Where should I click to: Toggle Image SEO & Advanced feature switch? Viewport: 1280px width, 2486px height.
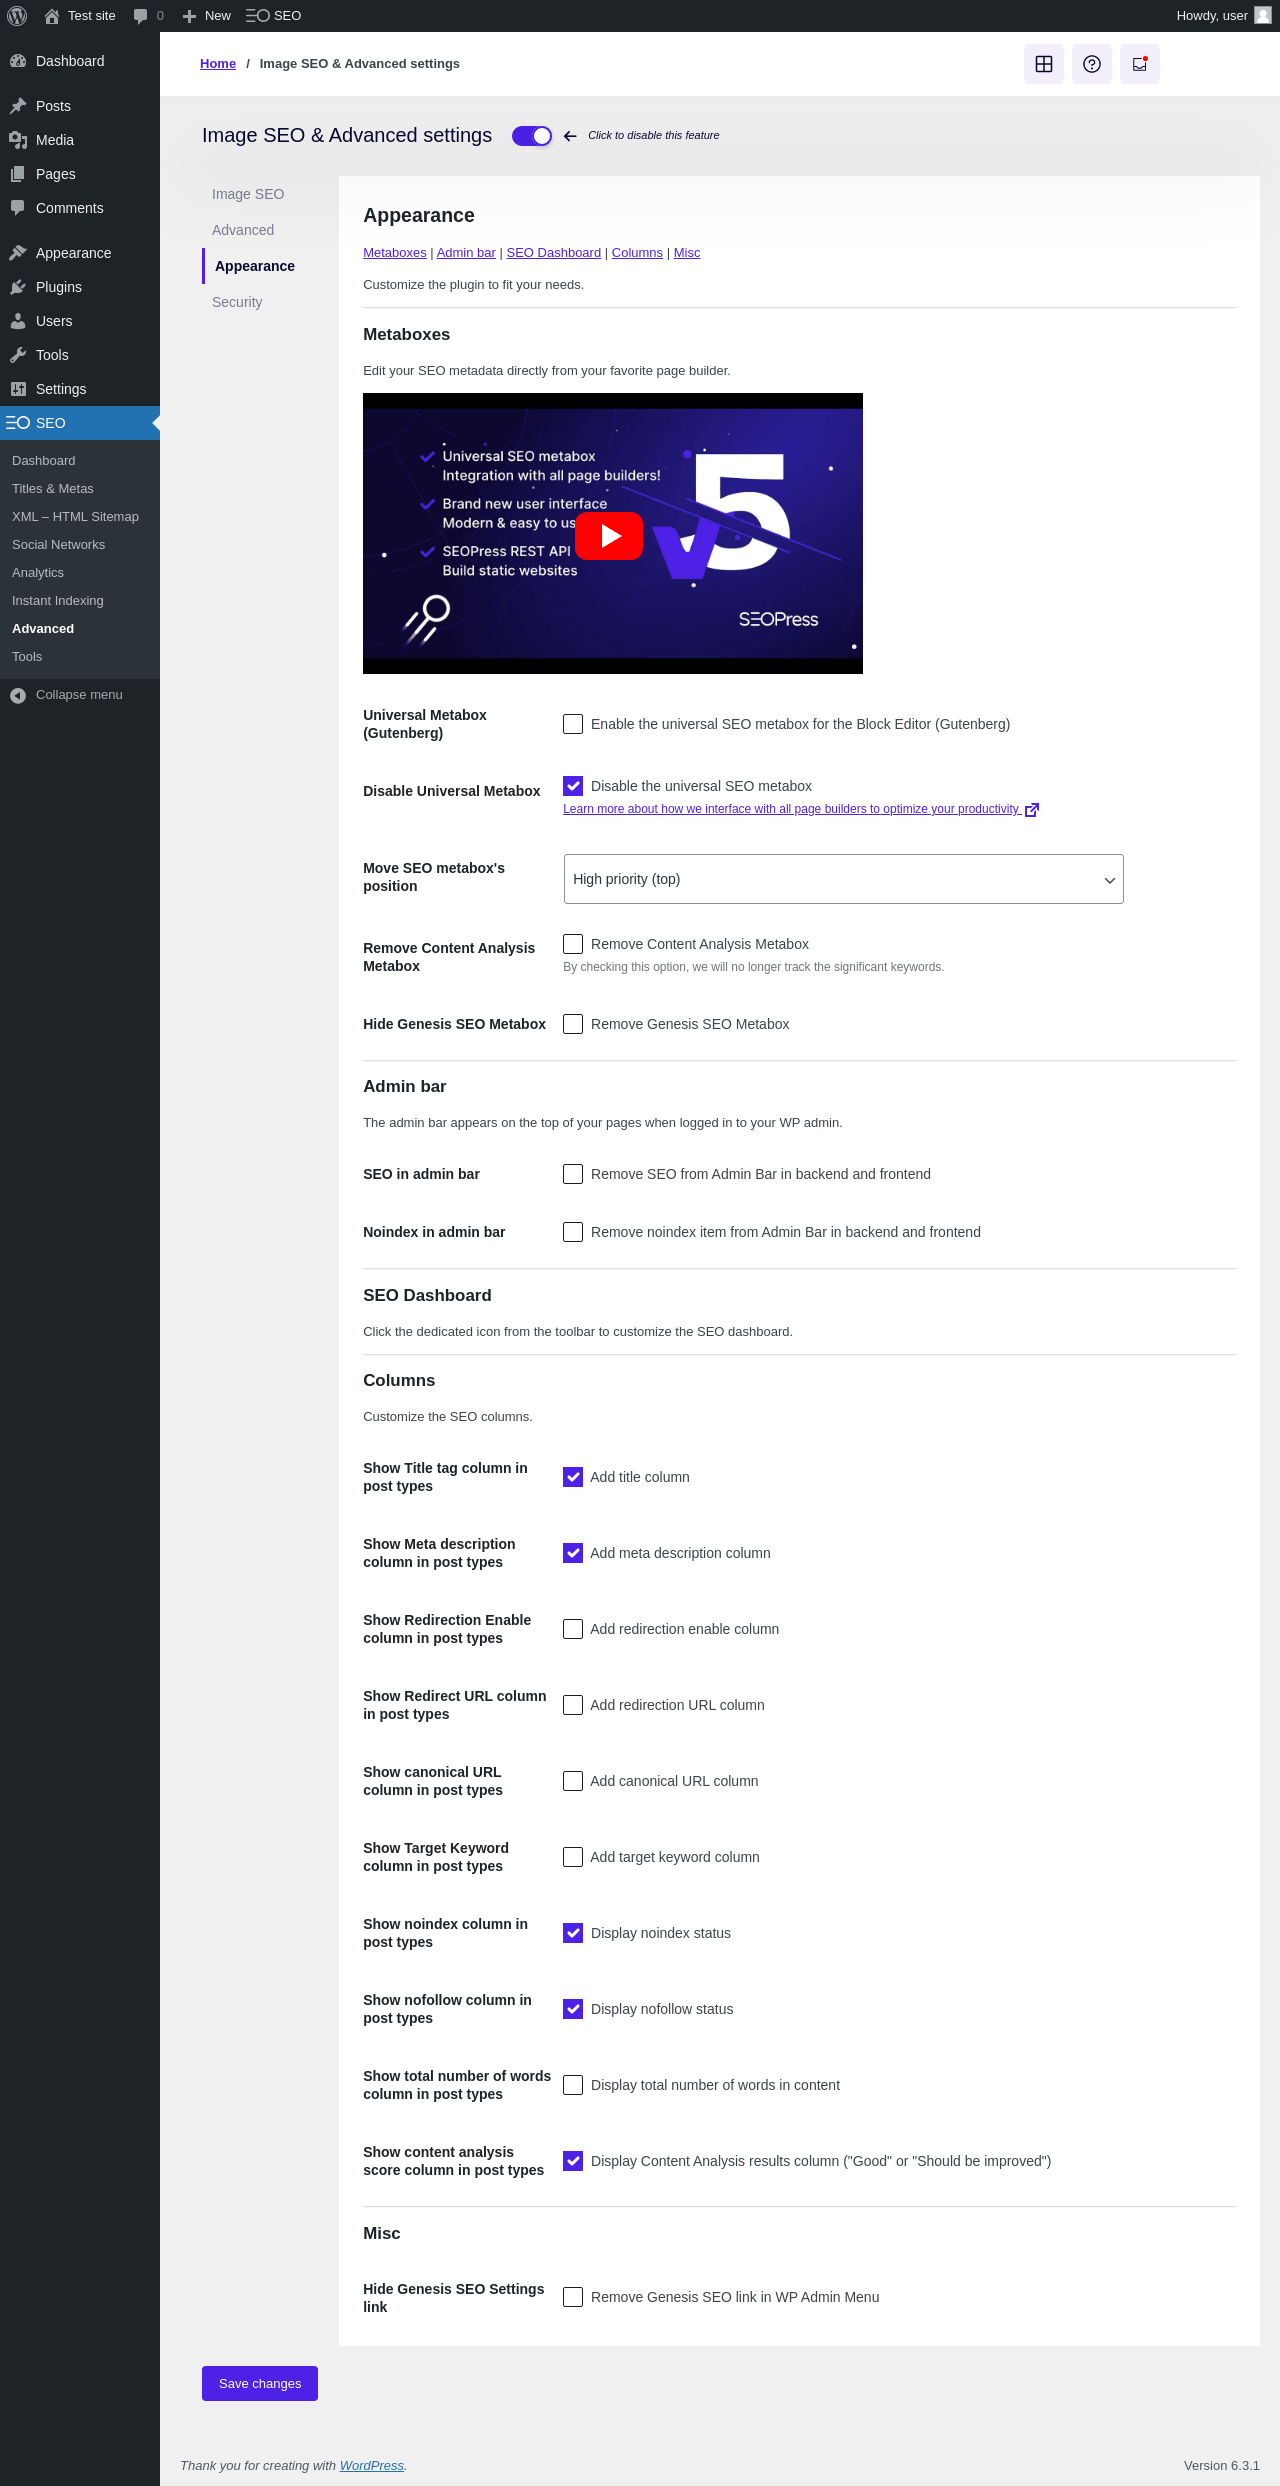pos(532,136)
